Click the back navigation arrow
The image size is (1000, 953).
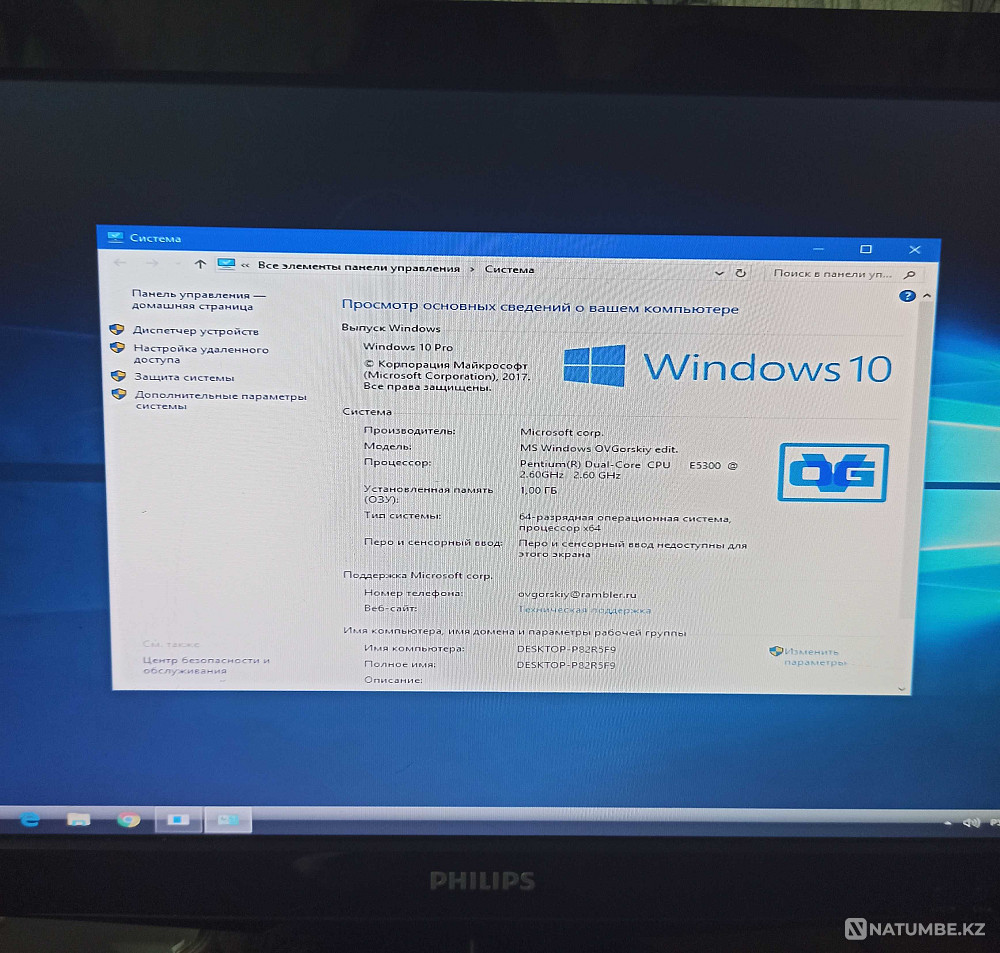(121, 263)
